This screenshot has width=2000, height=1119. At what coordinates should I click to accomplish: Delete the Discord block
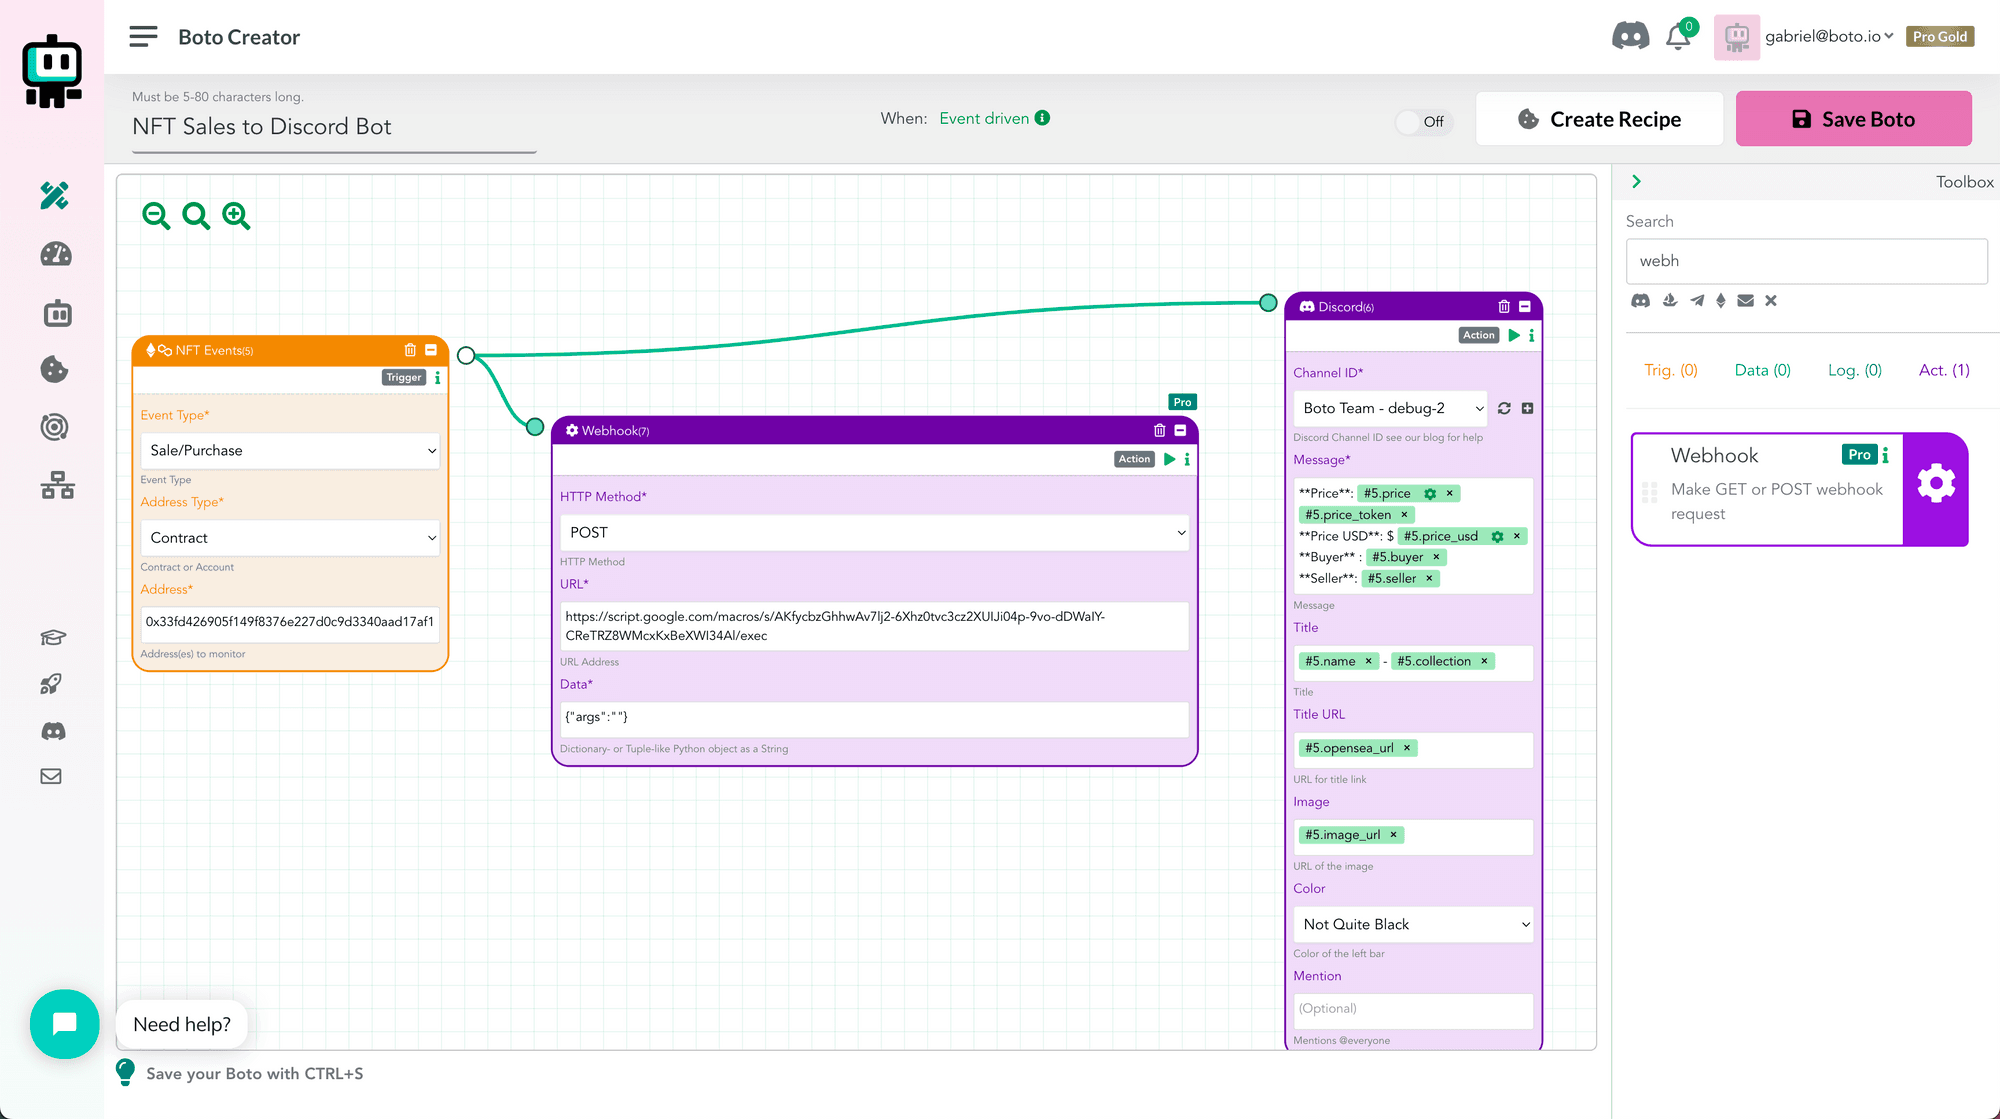tap(1504, 306)
